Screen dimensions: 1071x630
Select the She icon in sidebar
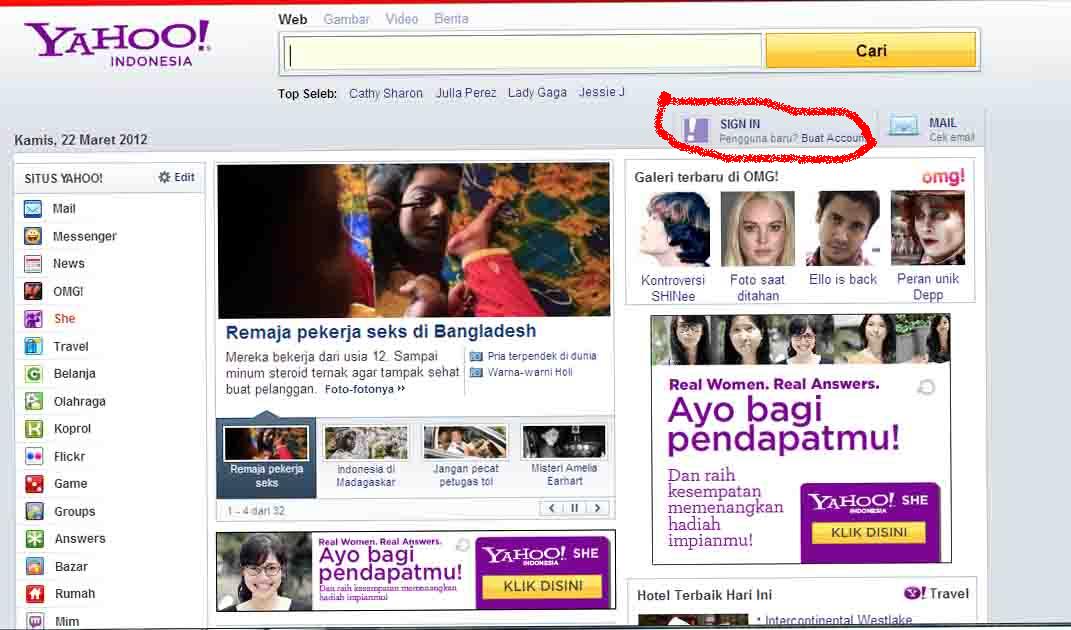pos(33,318)
